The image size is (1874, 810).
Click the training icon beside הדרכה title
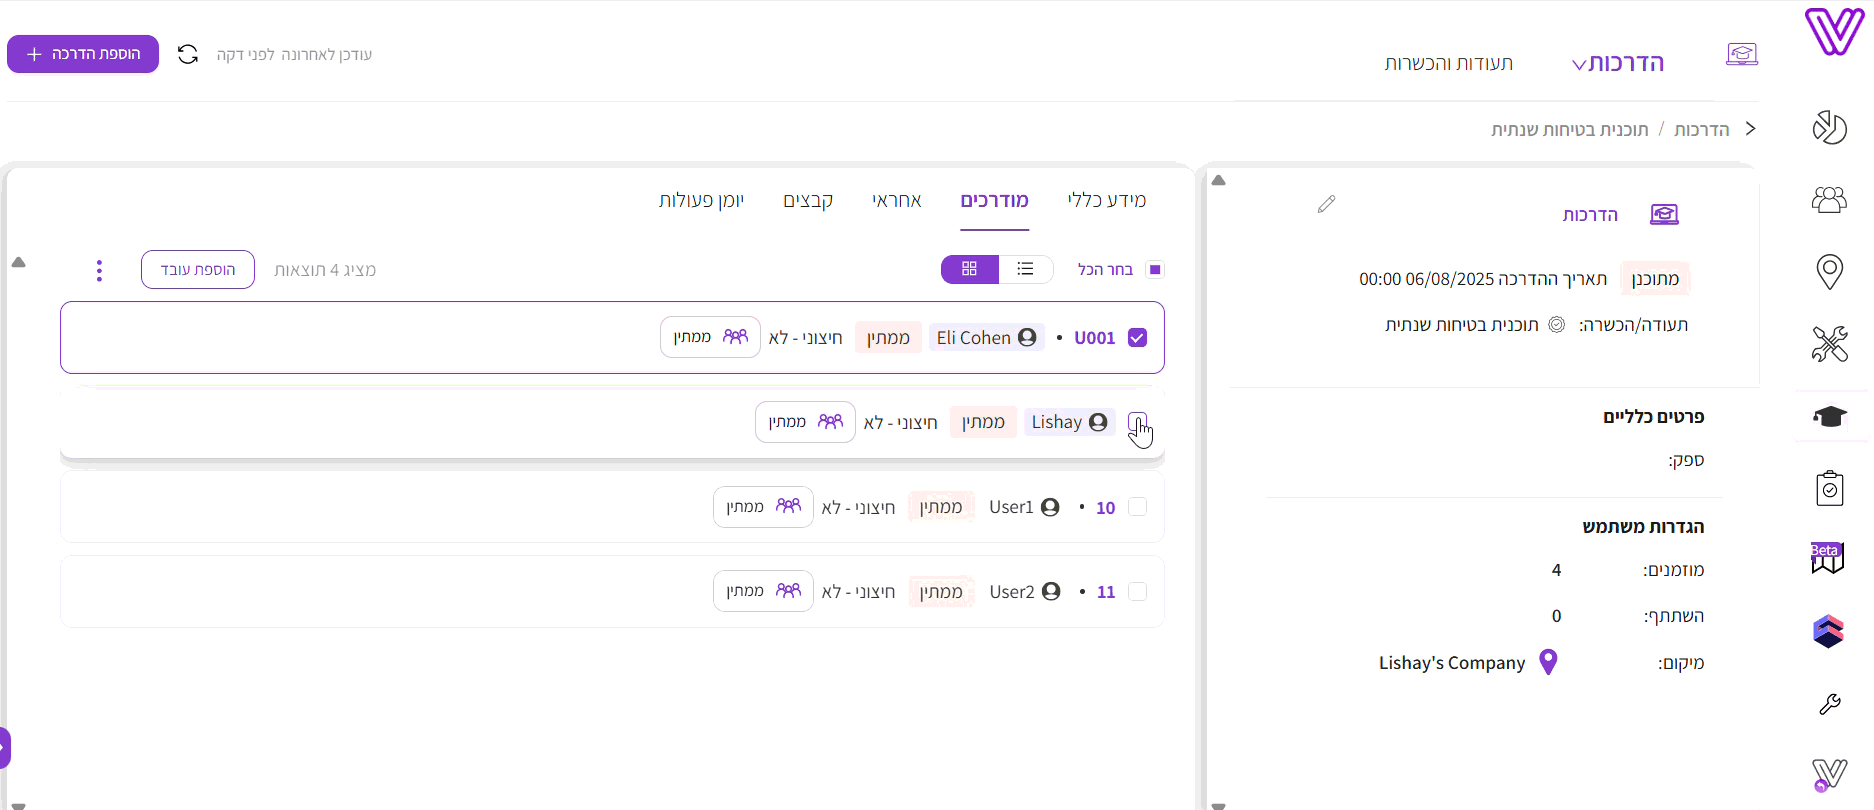(1664, 214)
